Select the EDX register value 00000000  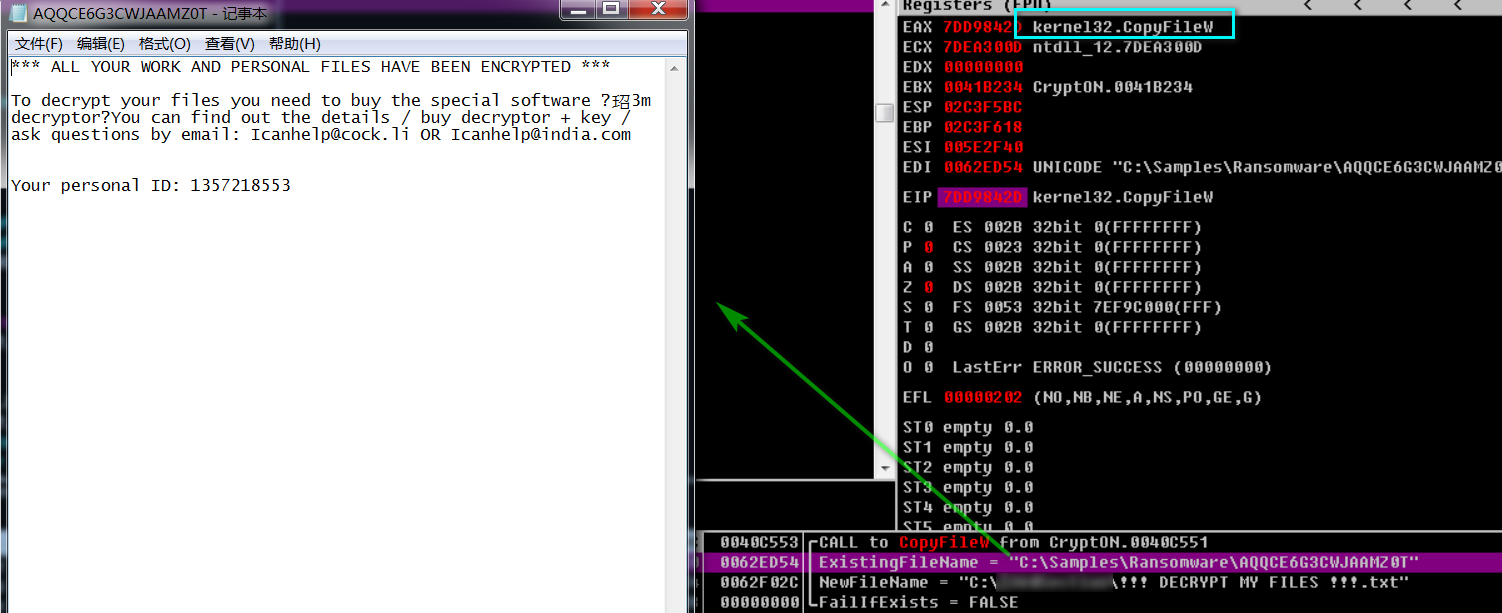point(983,67)
